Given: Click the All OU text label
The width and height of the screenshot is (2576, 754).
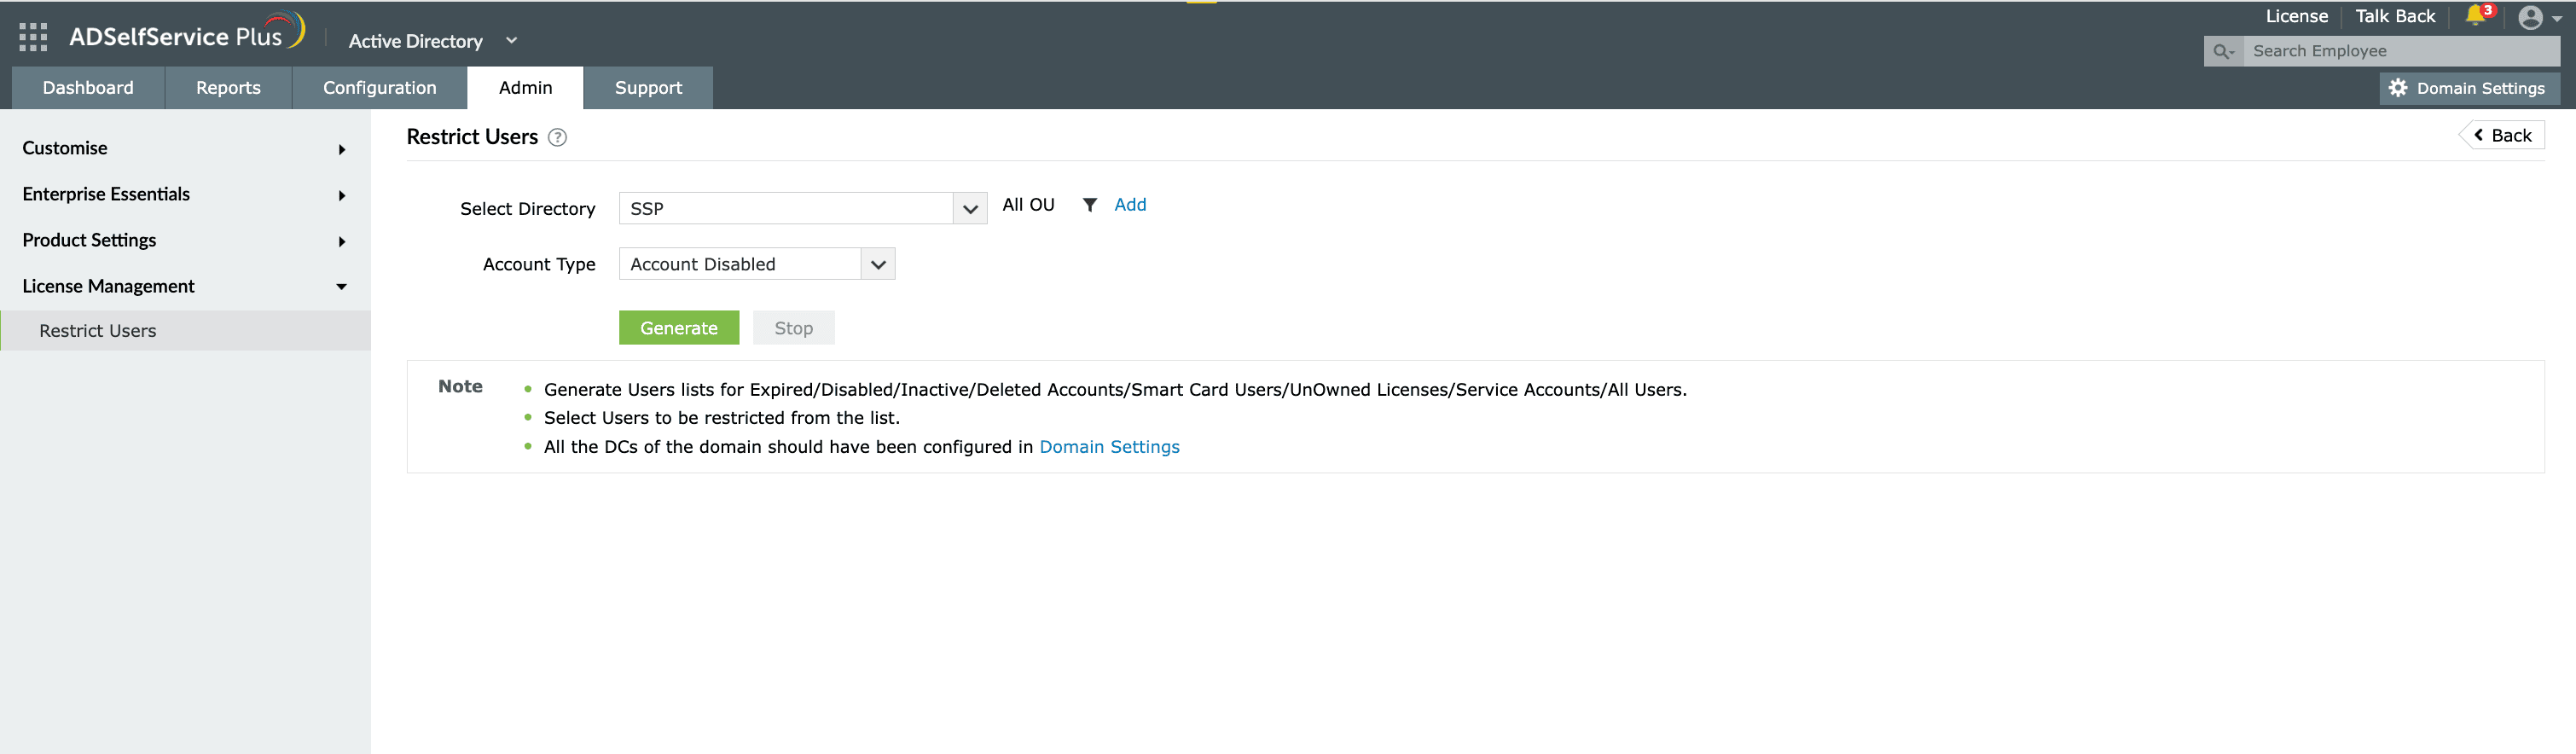Looking at the screenshot, I should coord(1028,205).
